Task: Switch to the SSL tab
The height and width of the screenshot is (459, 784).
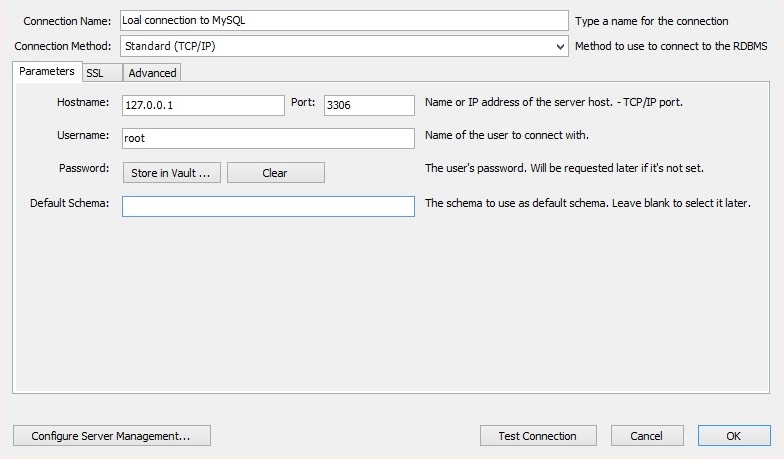Action: (x=102, y=73)
